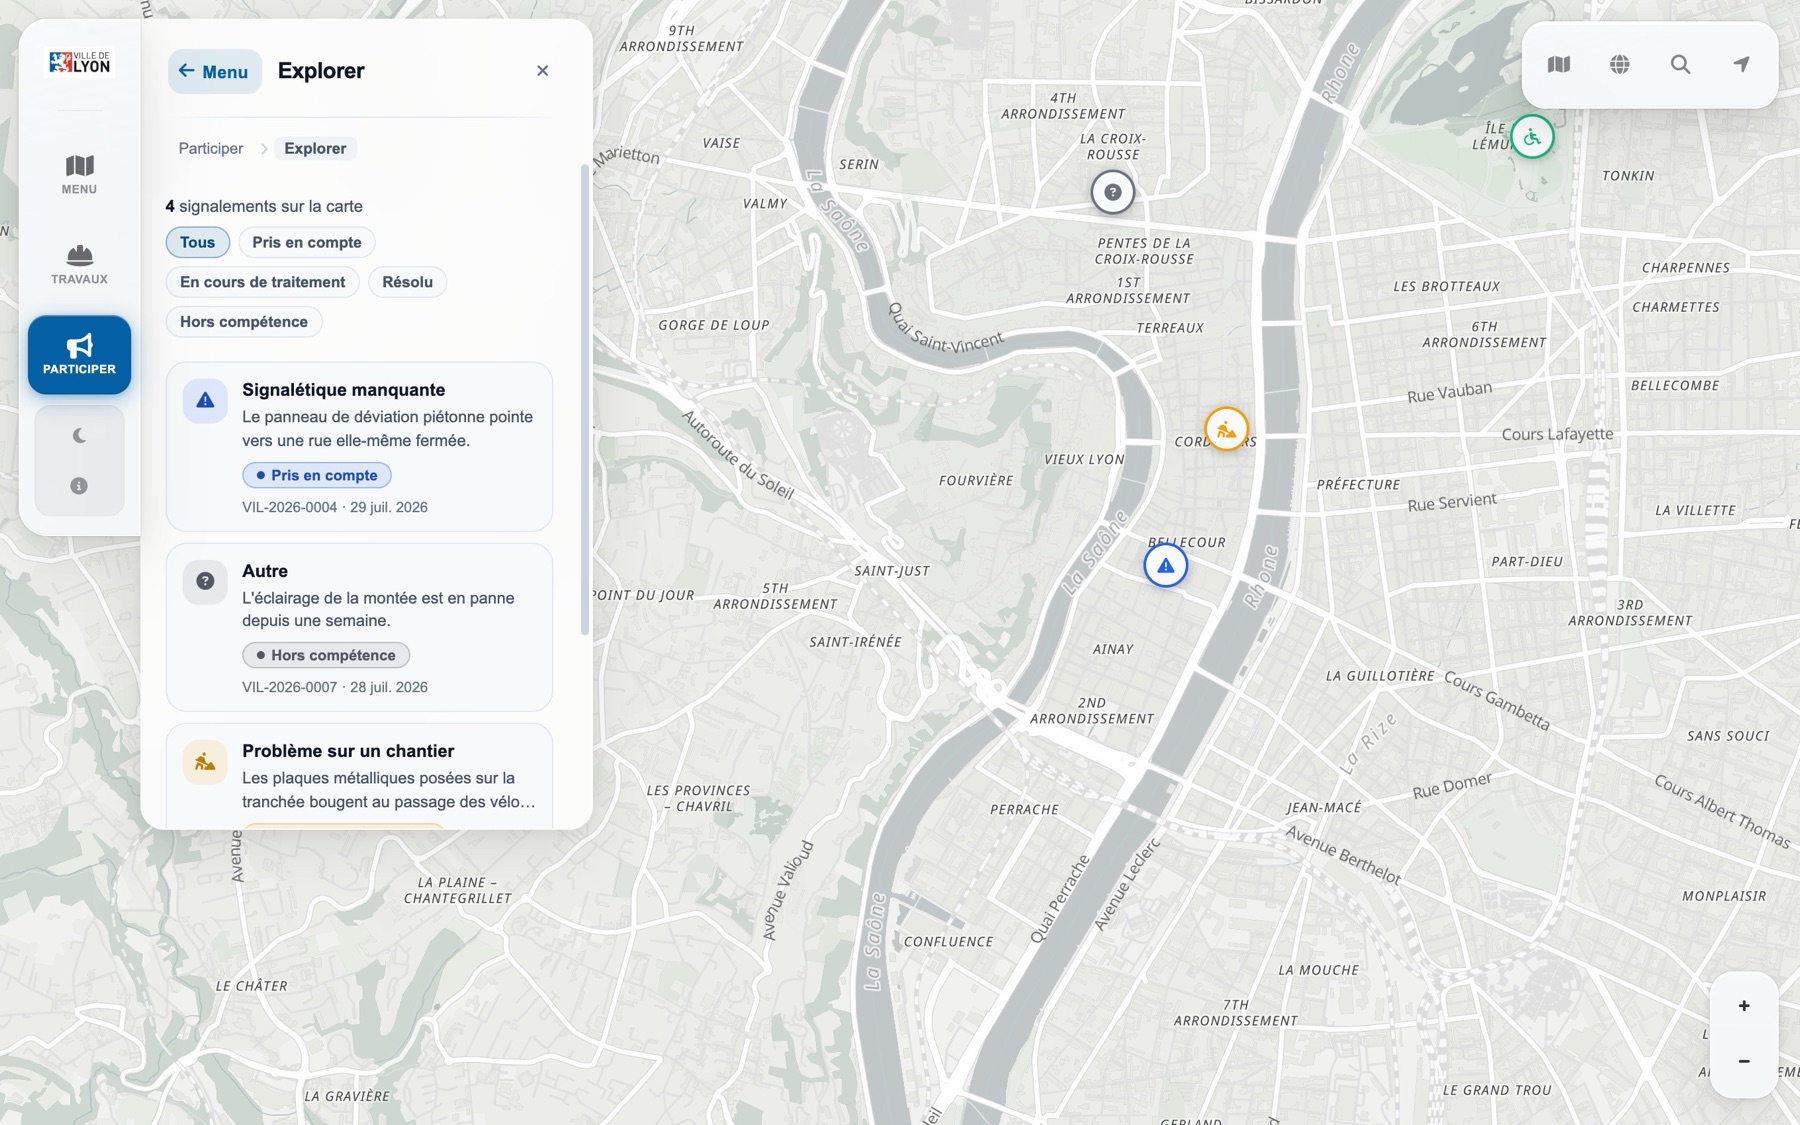1800x1125 pixels.
Task: Click the Participer breadcrumb link
Action: point(211,148)
